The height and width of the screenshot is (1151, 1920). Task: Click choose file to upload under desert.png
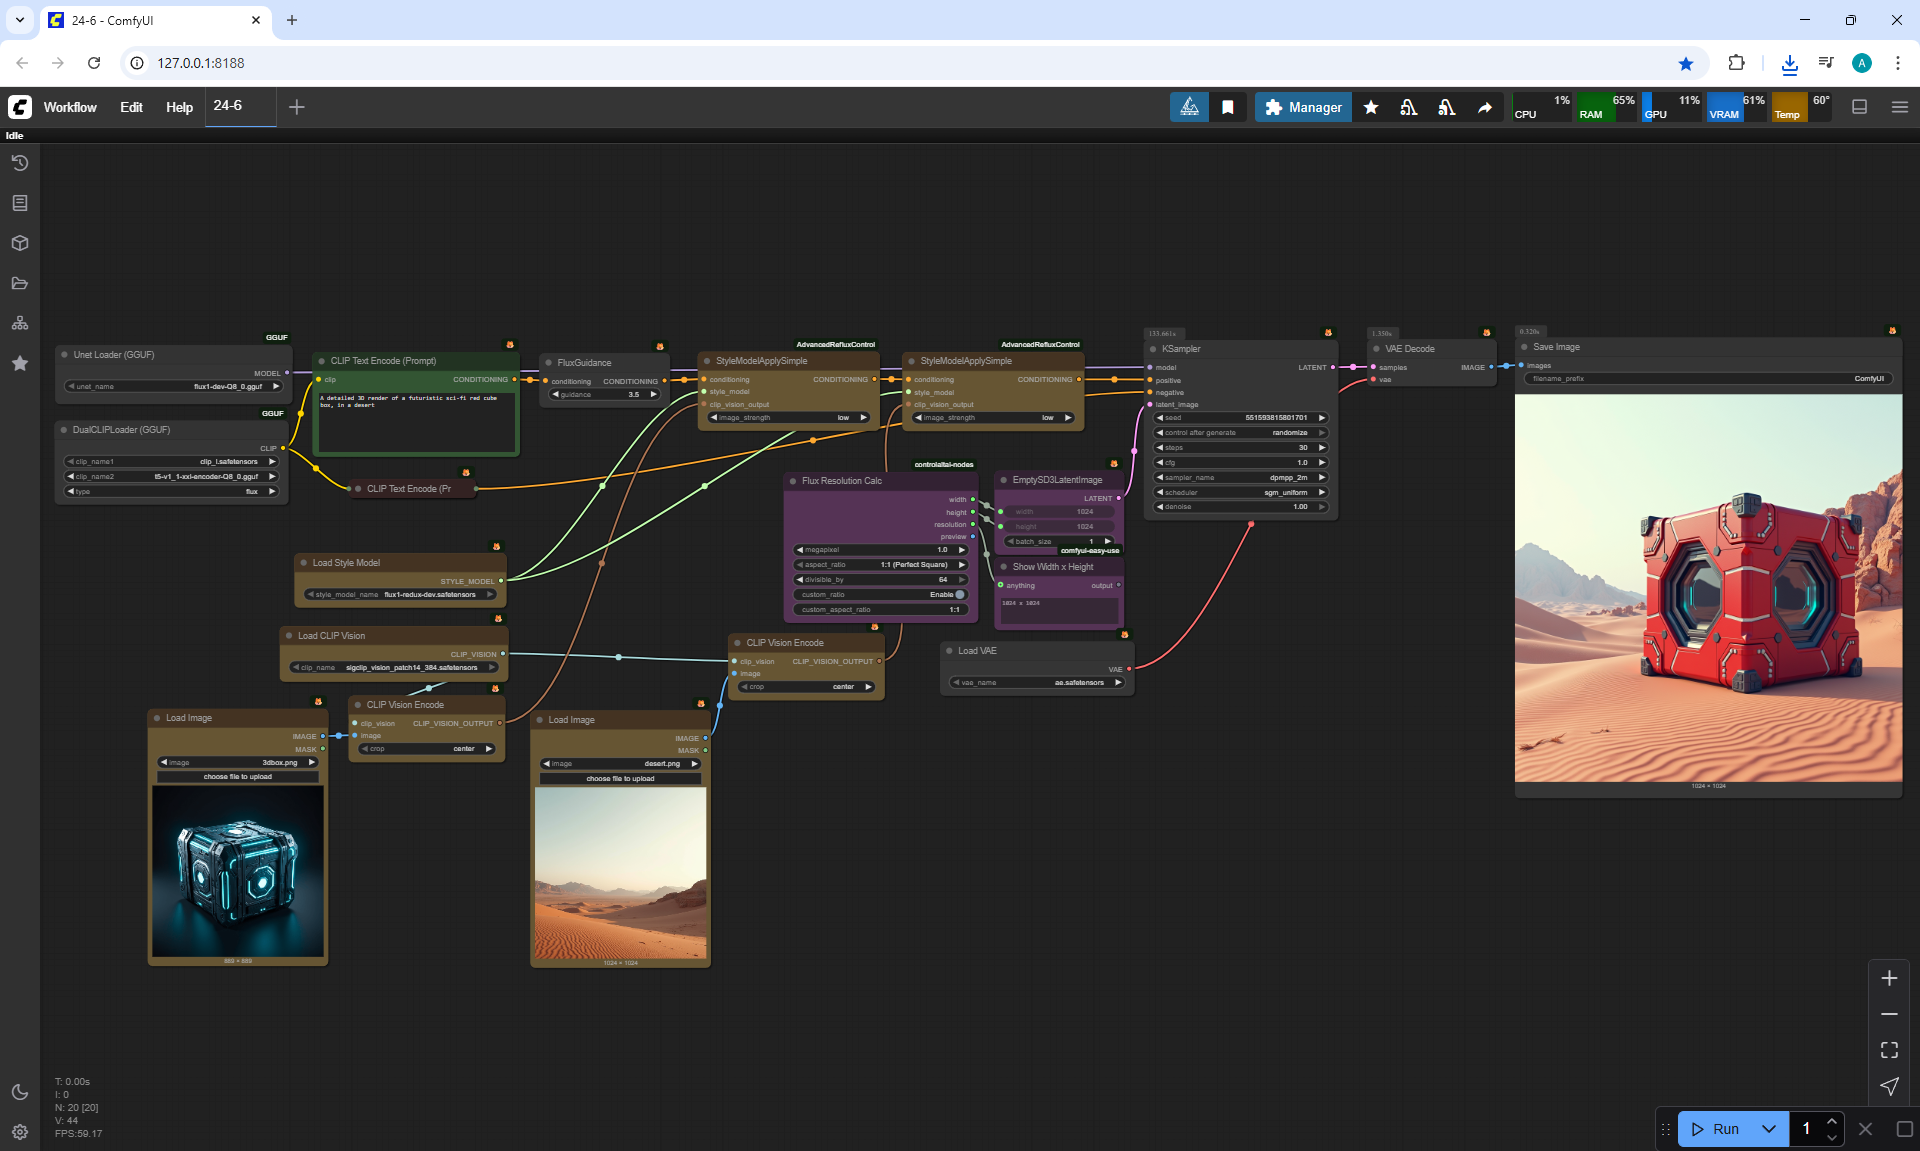coord(620,778)
